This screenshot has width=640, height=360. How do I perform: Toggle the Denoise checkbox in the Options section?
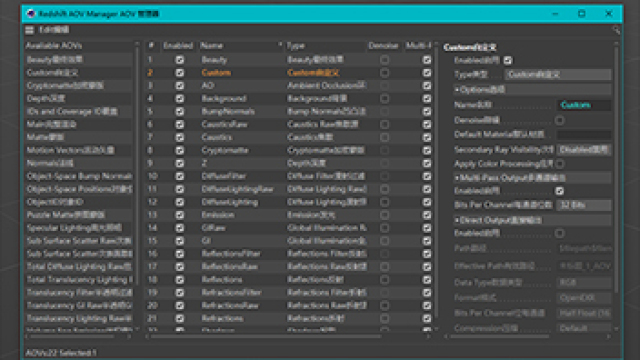click(560, 120)
